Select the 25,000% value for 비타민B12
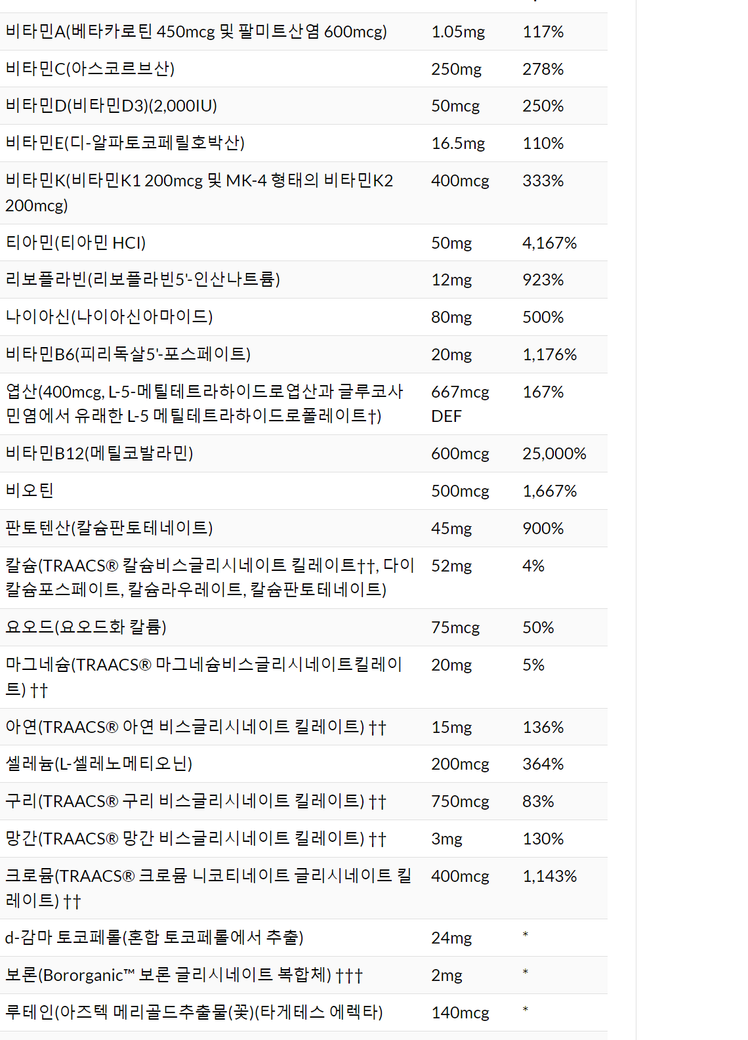The width and height of the screenshot is (748, 1040). coord(554,454)
